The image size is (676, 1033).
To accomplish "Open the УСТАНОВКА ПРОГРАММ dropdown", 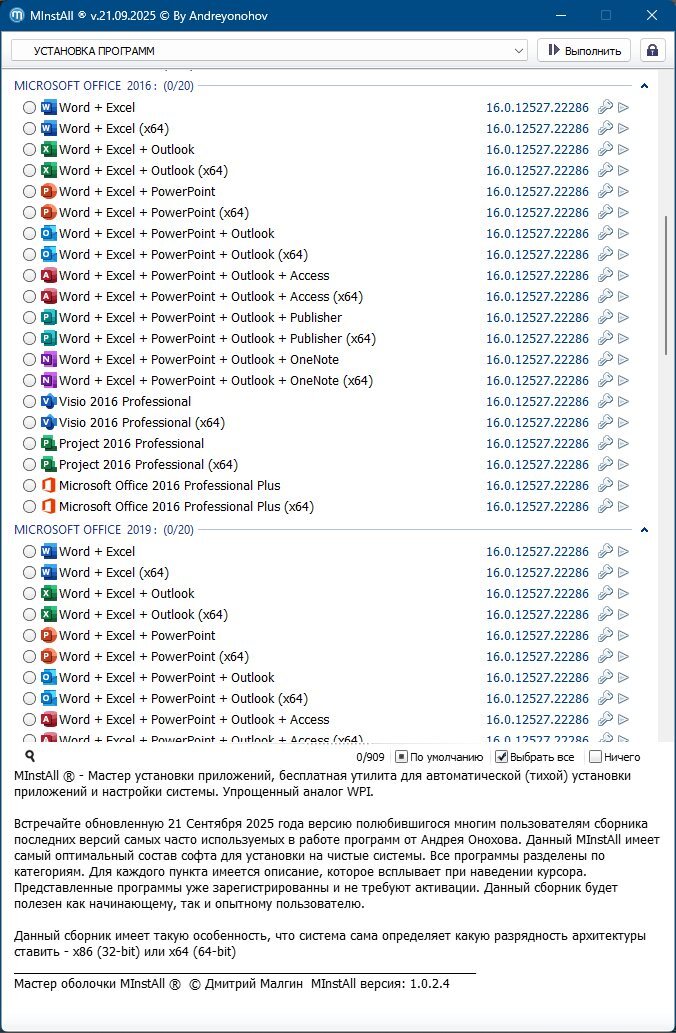I will point(269,50).
